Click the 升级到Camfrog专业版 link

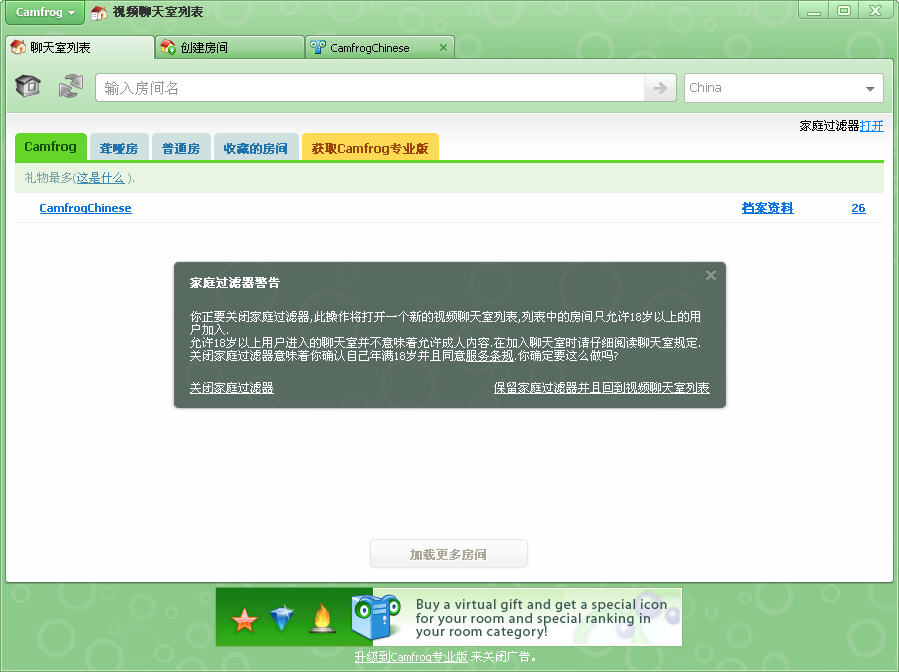click(411, 657)
